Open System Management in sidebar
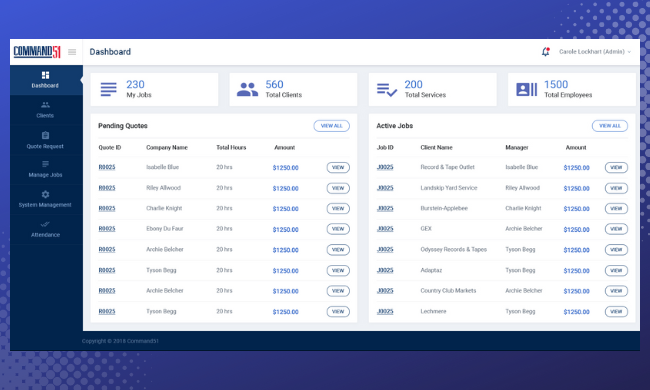This screenshot has width=650, height=390. pos(46,199)
